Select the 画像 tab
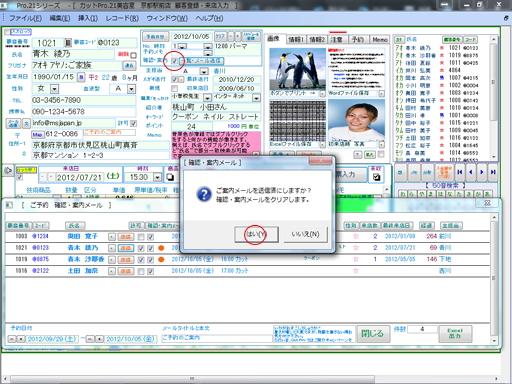Viewport: 512px width, 384px height. click(274, 39)
